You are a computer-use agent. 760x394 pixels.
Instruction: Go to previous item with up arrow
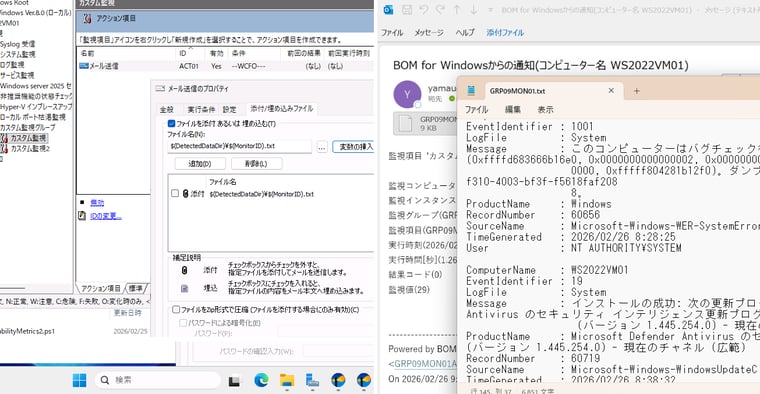[x=457, y=10]
